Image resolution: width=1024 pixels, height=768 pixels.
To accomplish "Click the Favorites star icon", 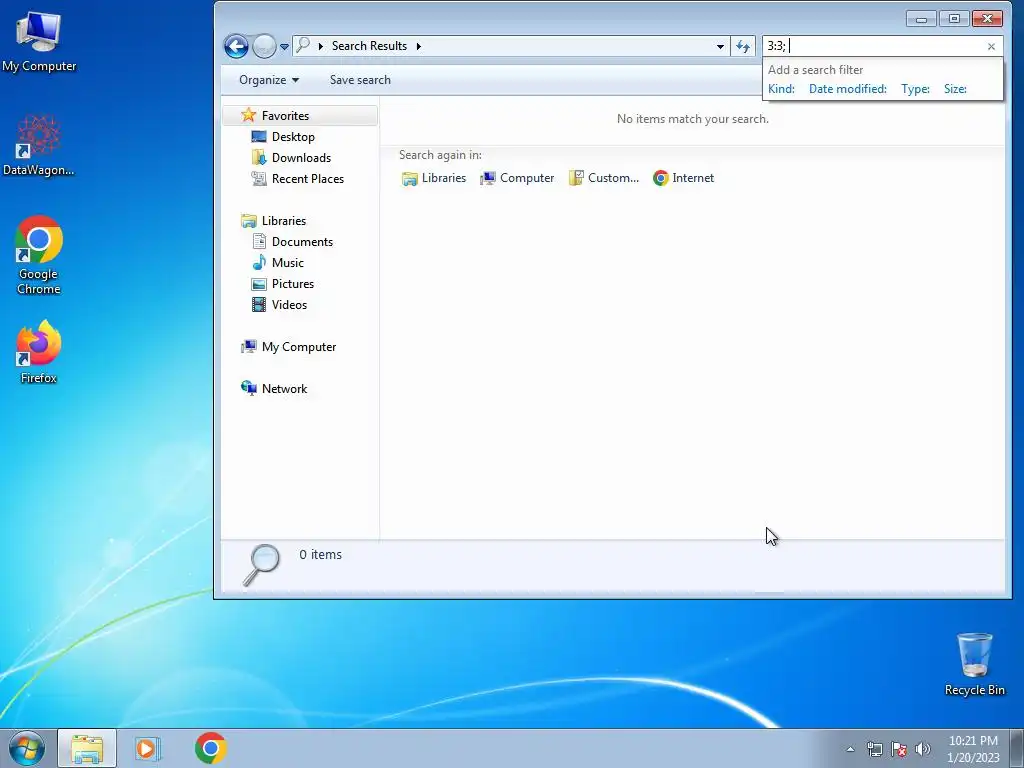I will [248, 116].
